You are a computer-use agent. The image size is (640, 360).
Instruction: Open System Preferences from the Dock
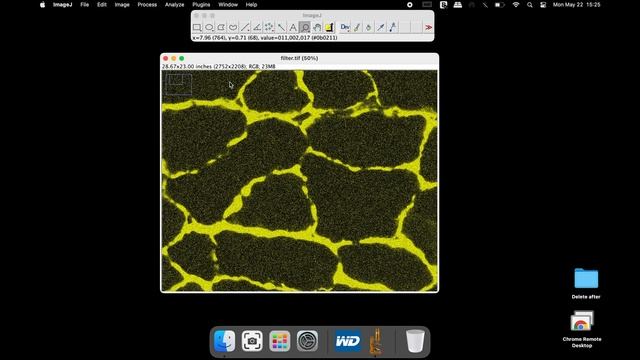[307, 341]
